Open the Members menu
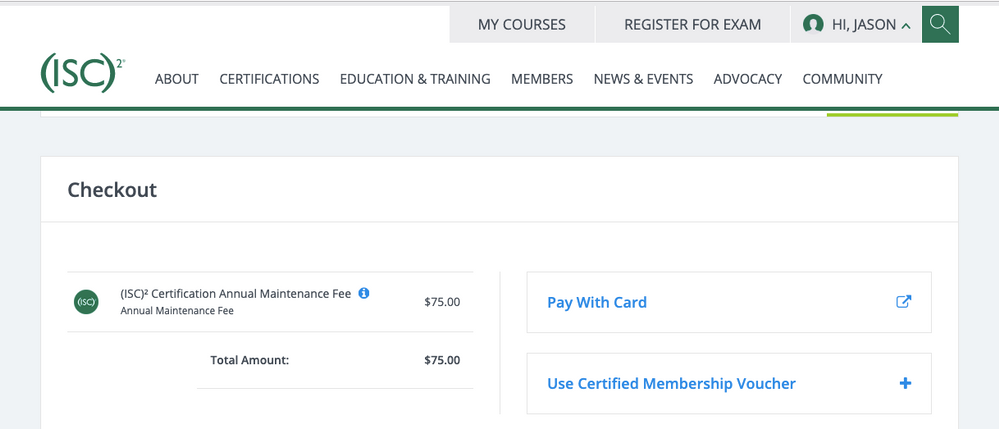This screenshot has width=999, height=429. [542, 79]
